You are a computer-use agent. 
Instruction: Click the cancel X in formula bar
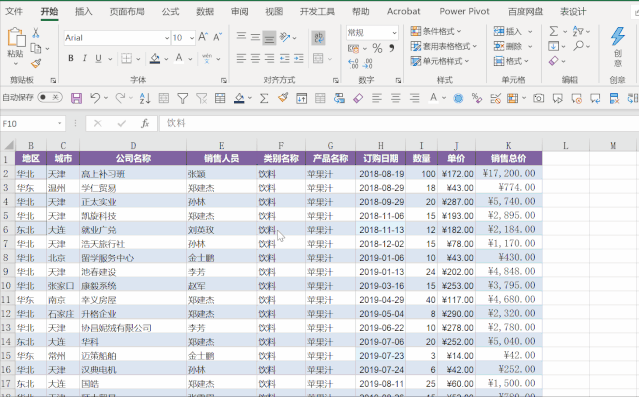click(x=97, y=124)
